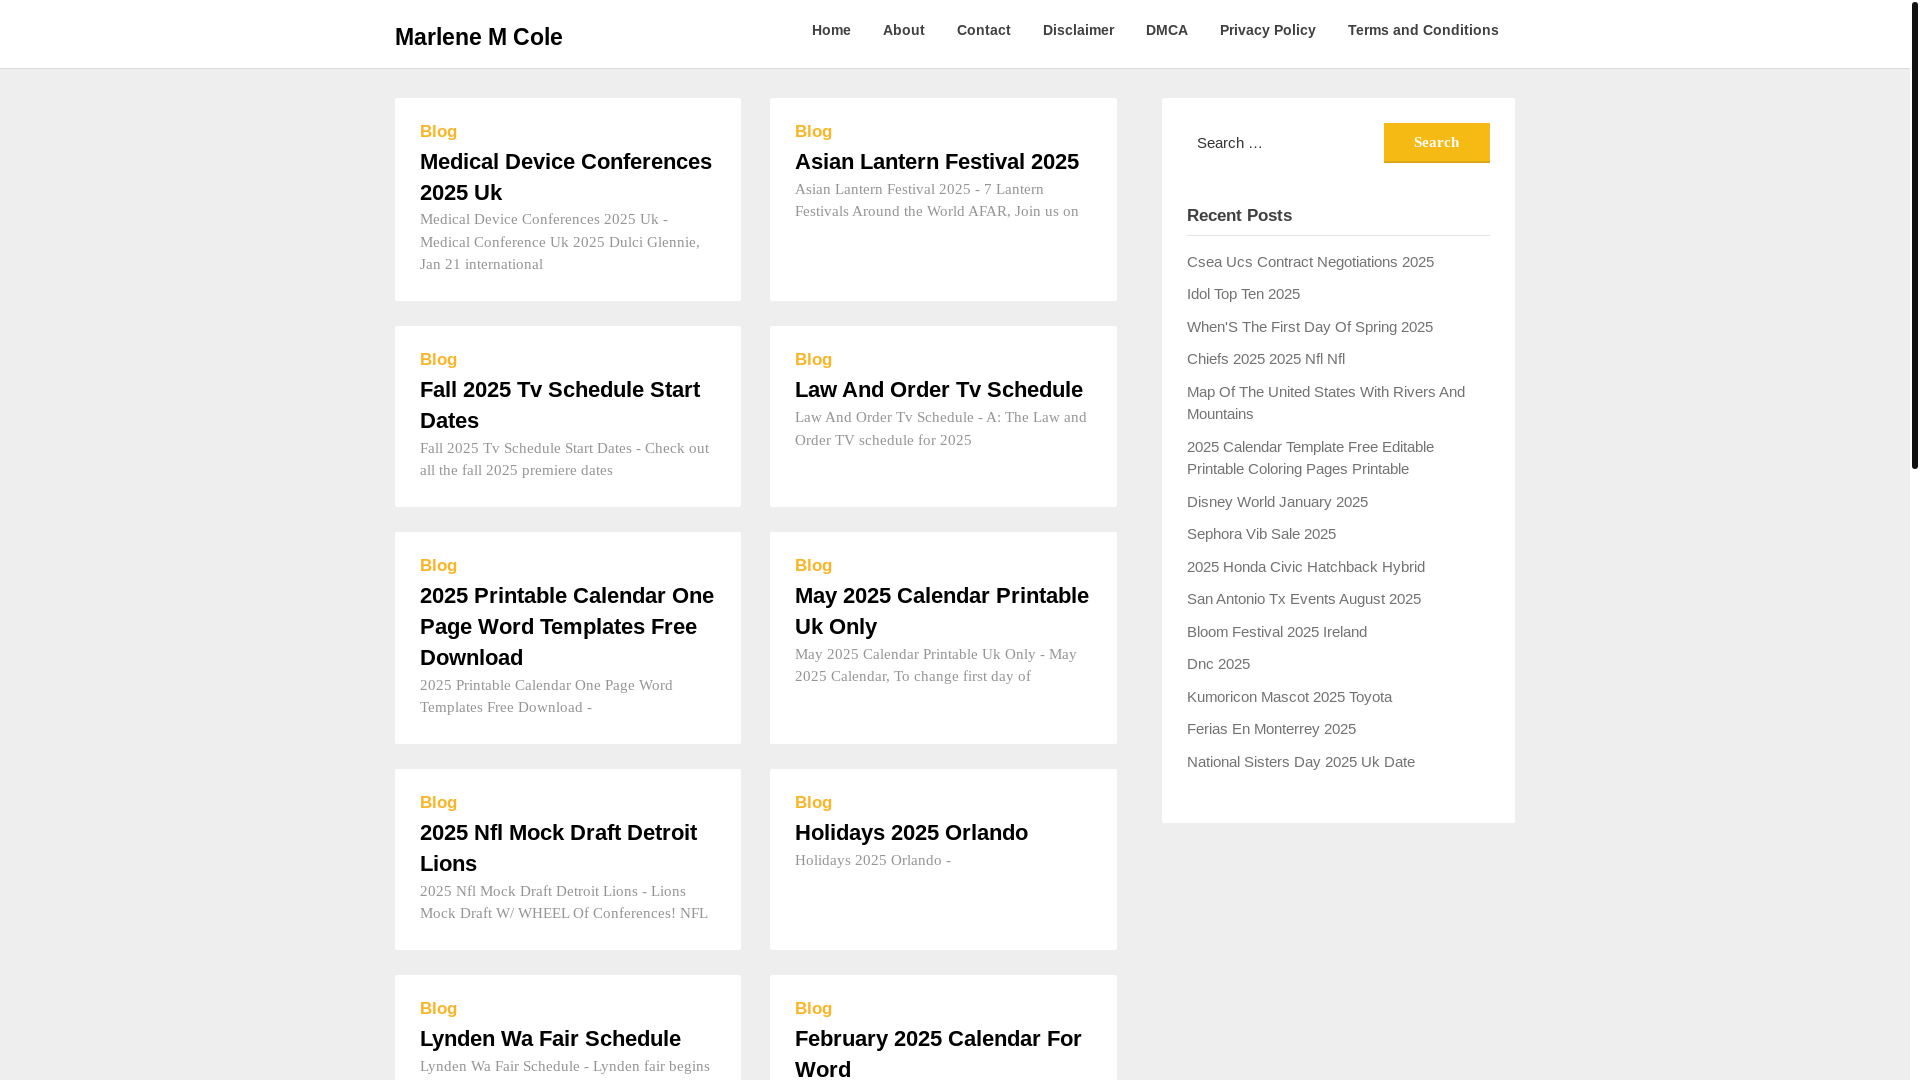Open 2025 Honda Civic Hatchback Hybrid post
The width and height of the screenshot is (1920, 1080).
click(1305, 566)
